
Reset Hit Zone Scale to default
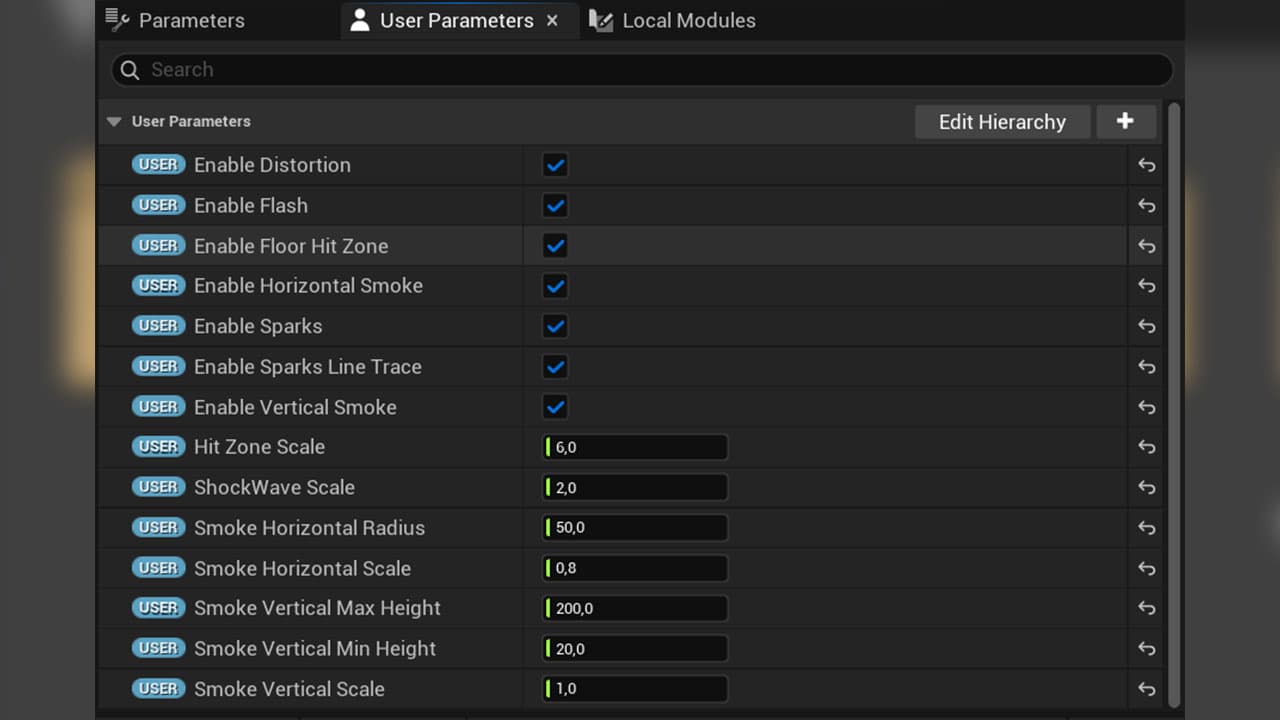pos(1146,447)
